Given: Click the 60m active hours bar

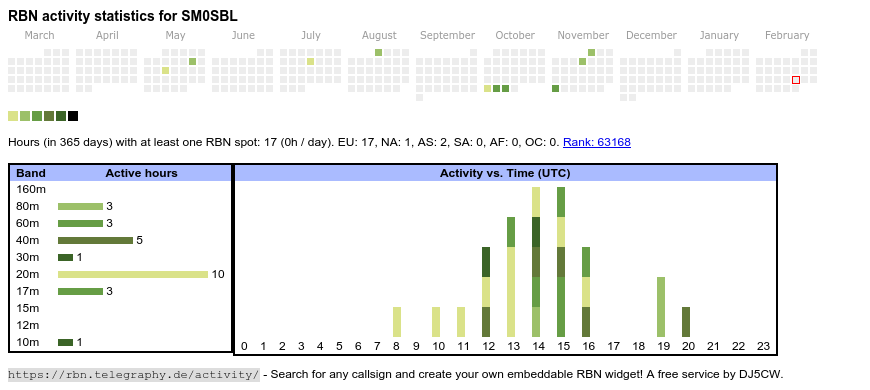Looking at the screenshot, I should pyautogui.click(x=80, y=224).
